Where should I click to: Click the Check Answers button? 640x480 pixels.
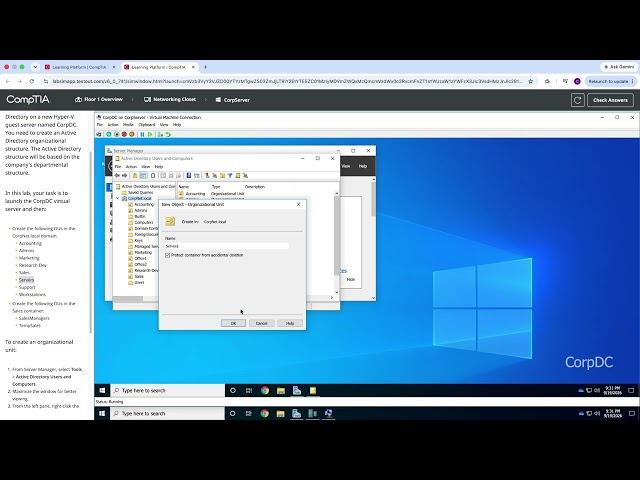coord(610,100)
